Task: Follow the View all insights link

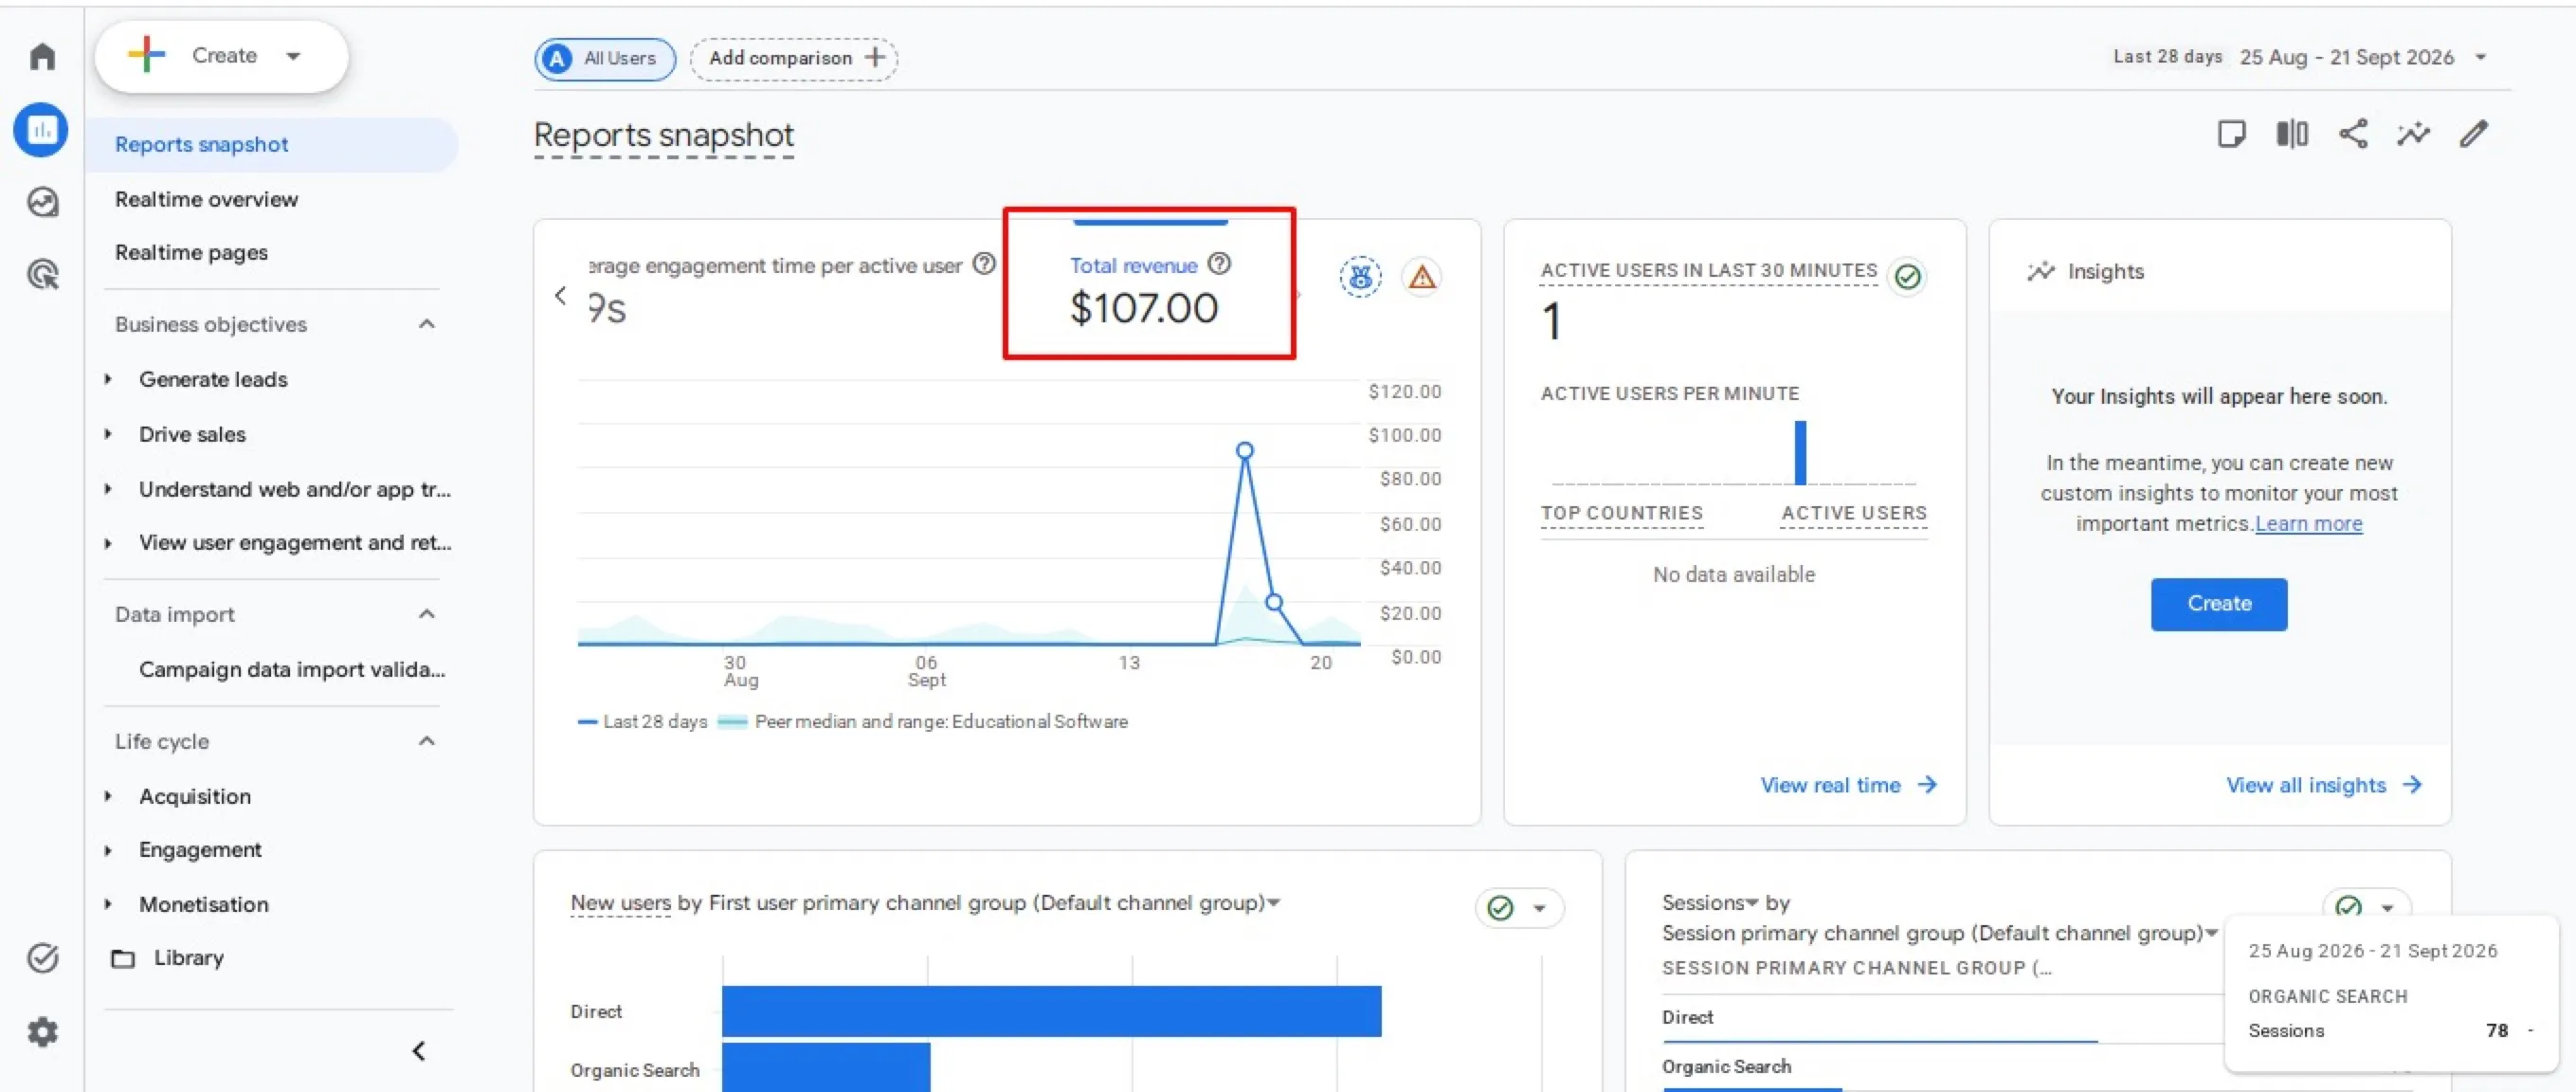Action: (x=2324, y=785)
